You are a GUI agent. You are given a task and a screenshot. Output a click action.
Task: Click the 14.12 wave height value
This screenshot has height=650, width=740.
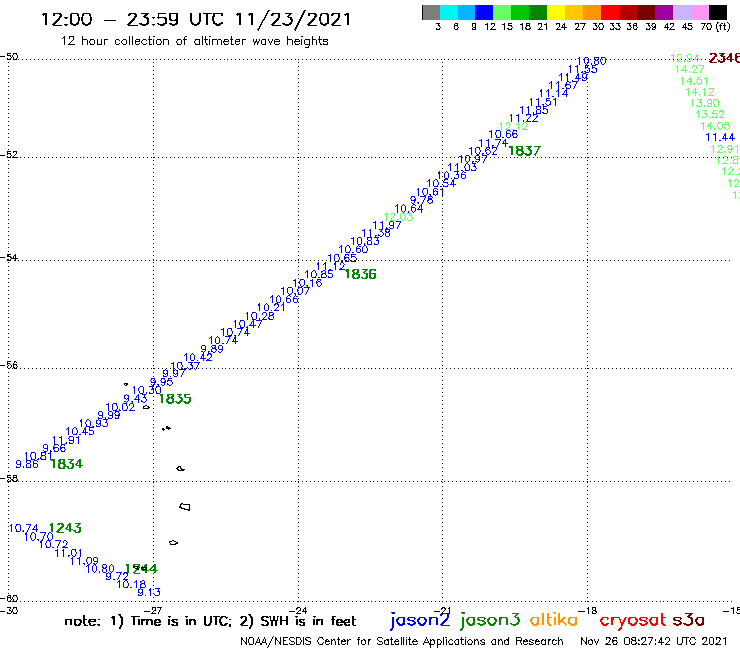tap(700, 92)
